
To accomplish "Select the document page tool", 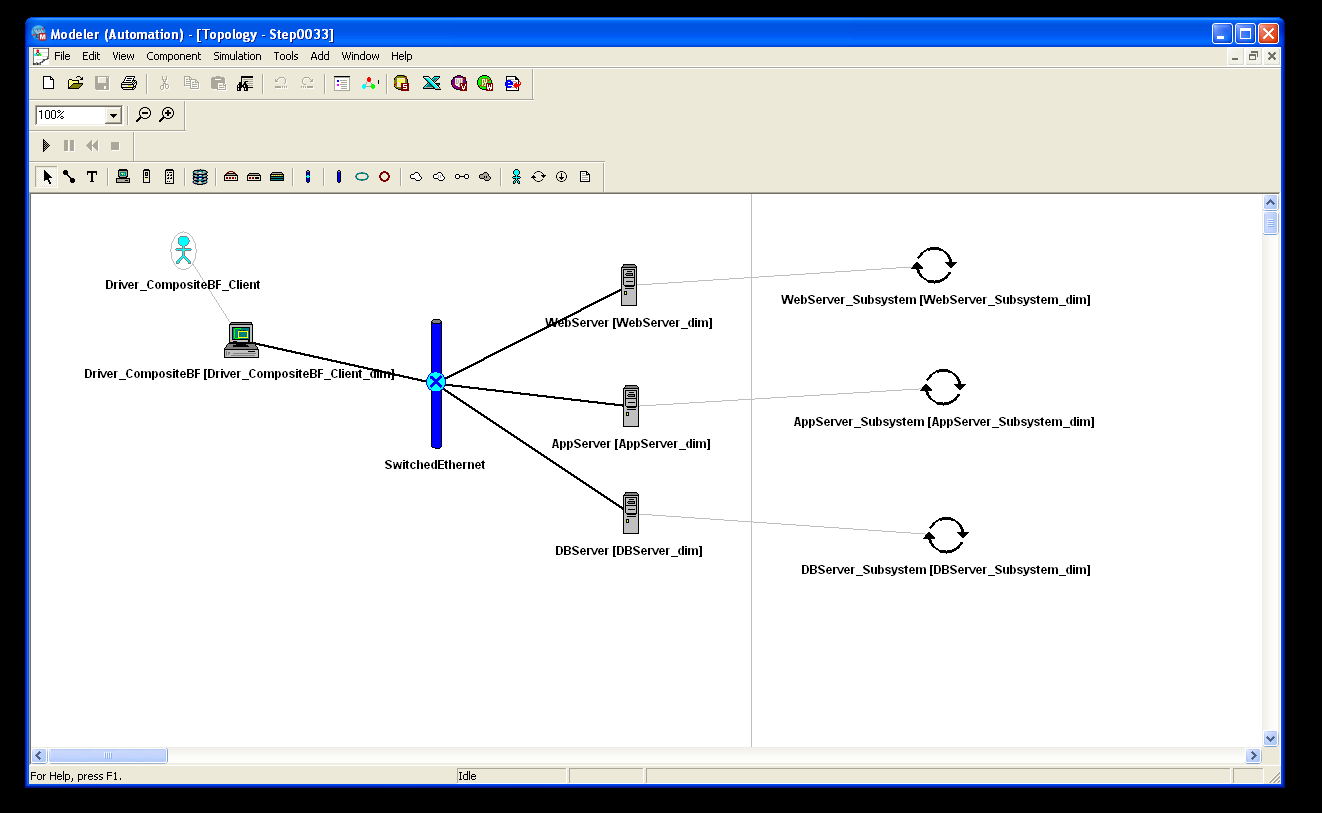I will (x=585, y=177).
